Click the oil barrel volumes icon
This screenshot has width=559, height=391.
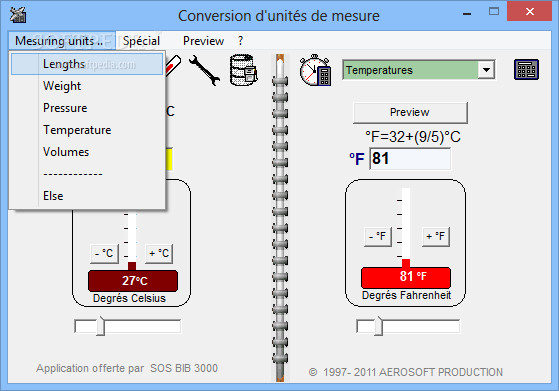tap(243, 70)
